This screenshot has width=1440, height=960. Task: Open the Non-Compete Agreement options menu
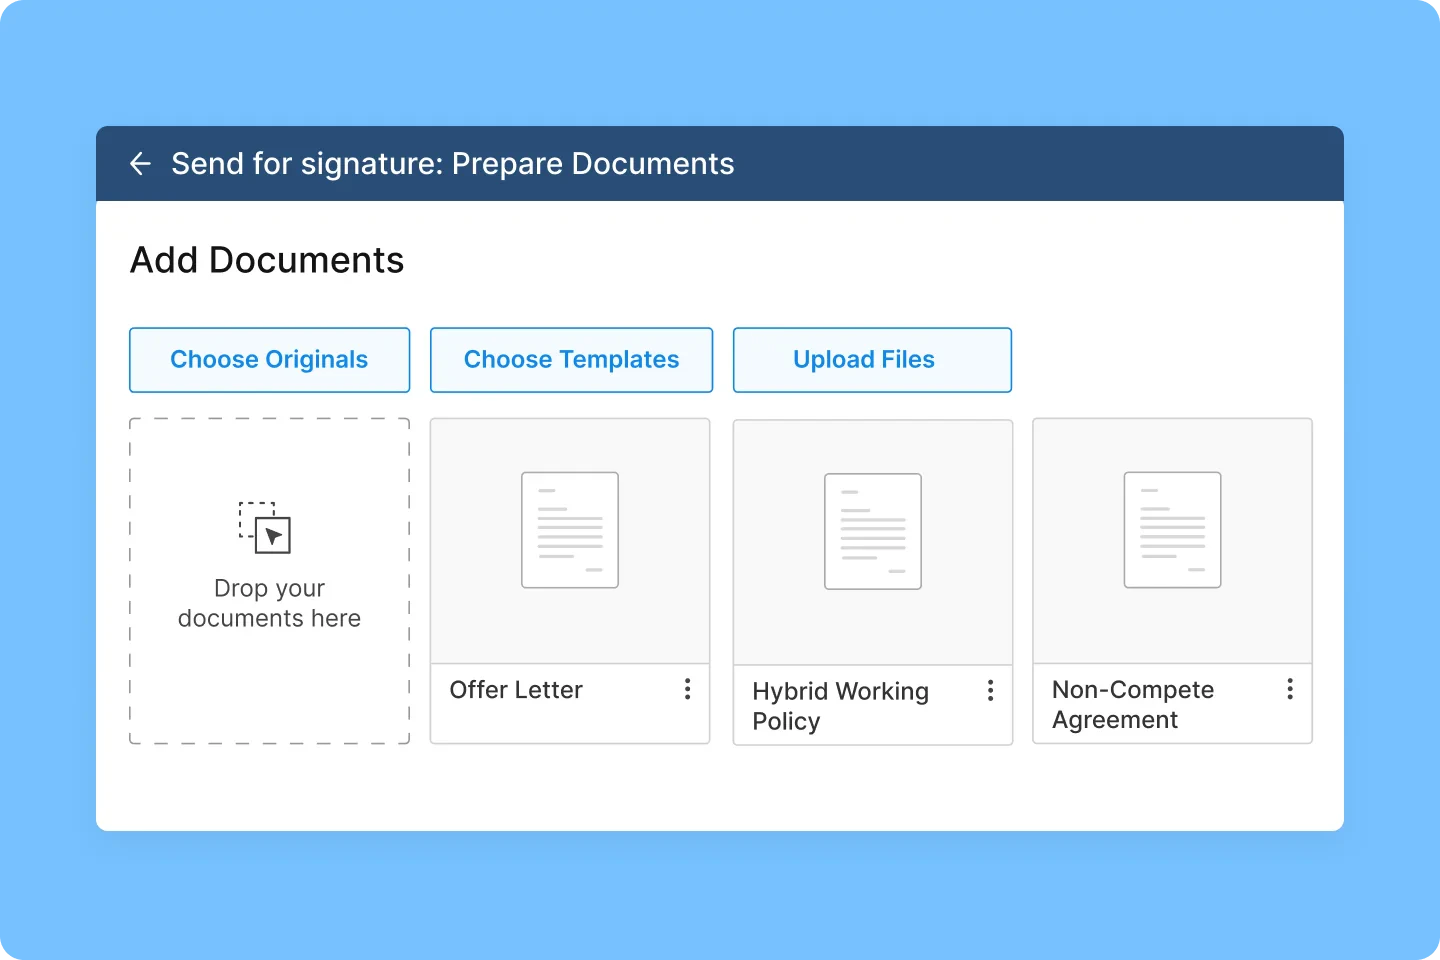click(x=1290, y=690)
